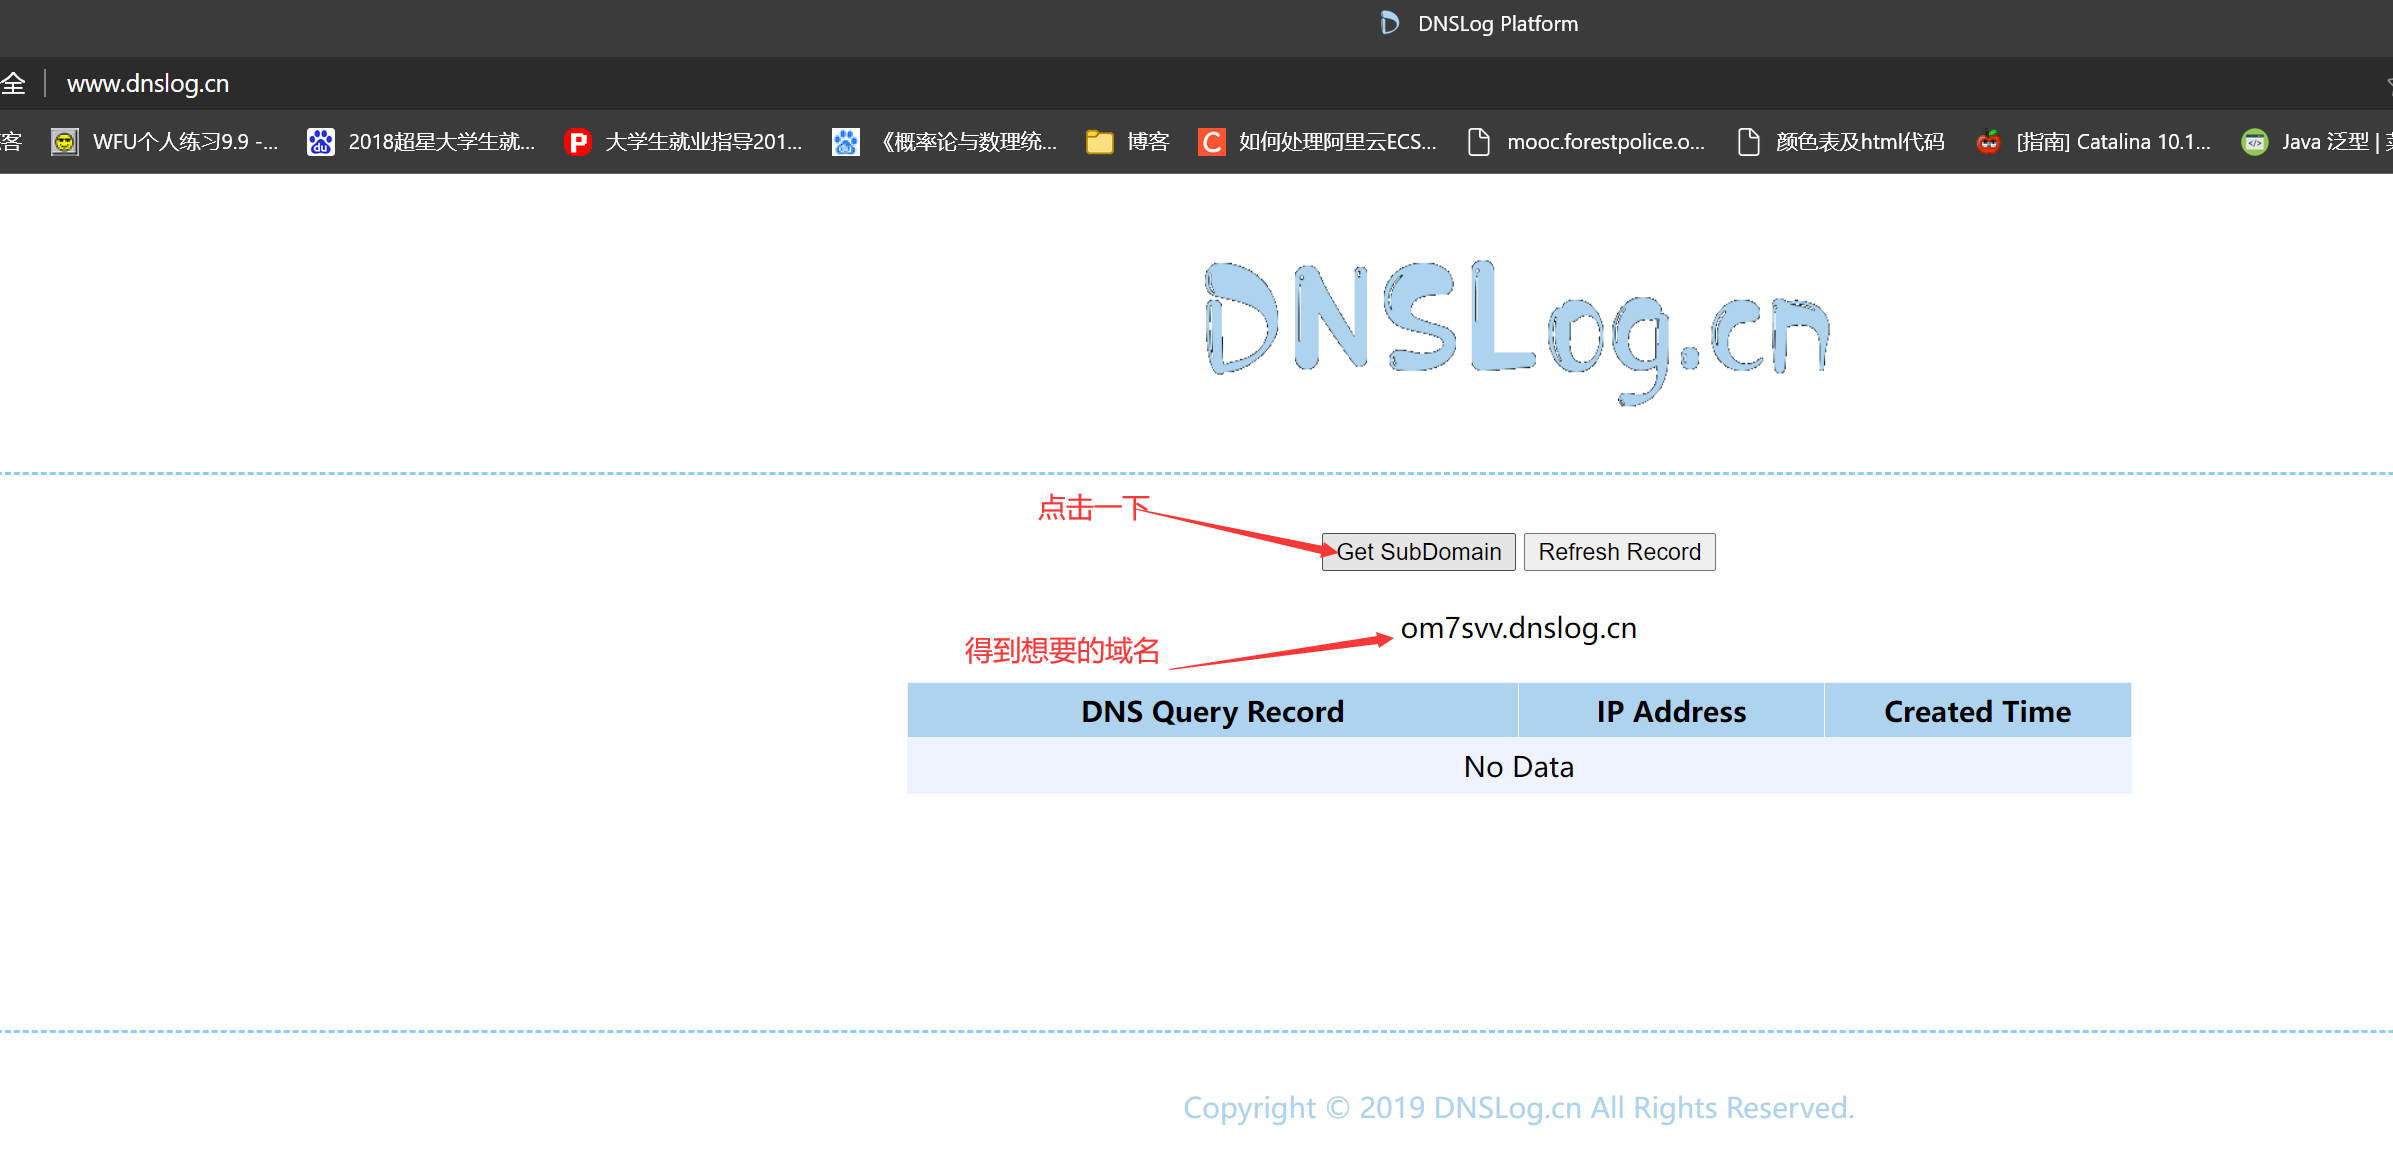
Task: Click the Baidu icon for 概率论与数理统 bookmark
Action: 845,142
